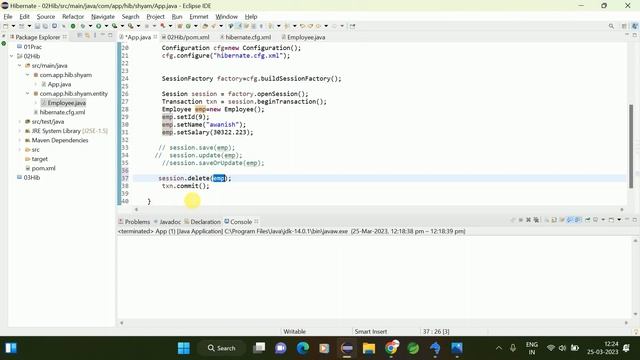Click the Clear Console icon
This screenshot has height=360, width=640.
pos(546,220)
